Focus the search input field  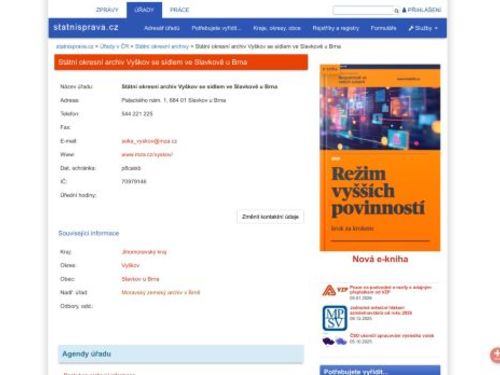click(x=363, y=10)
